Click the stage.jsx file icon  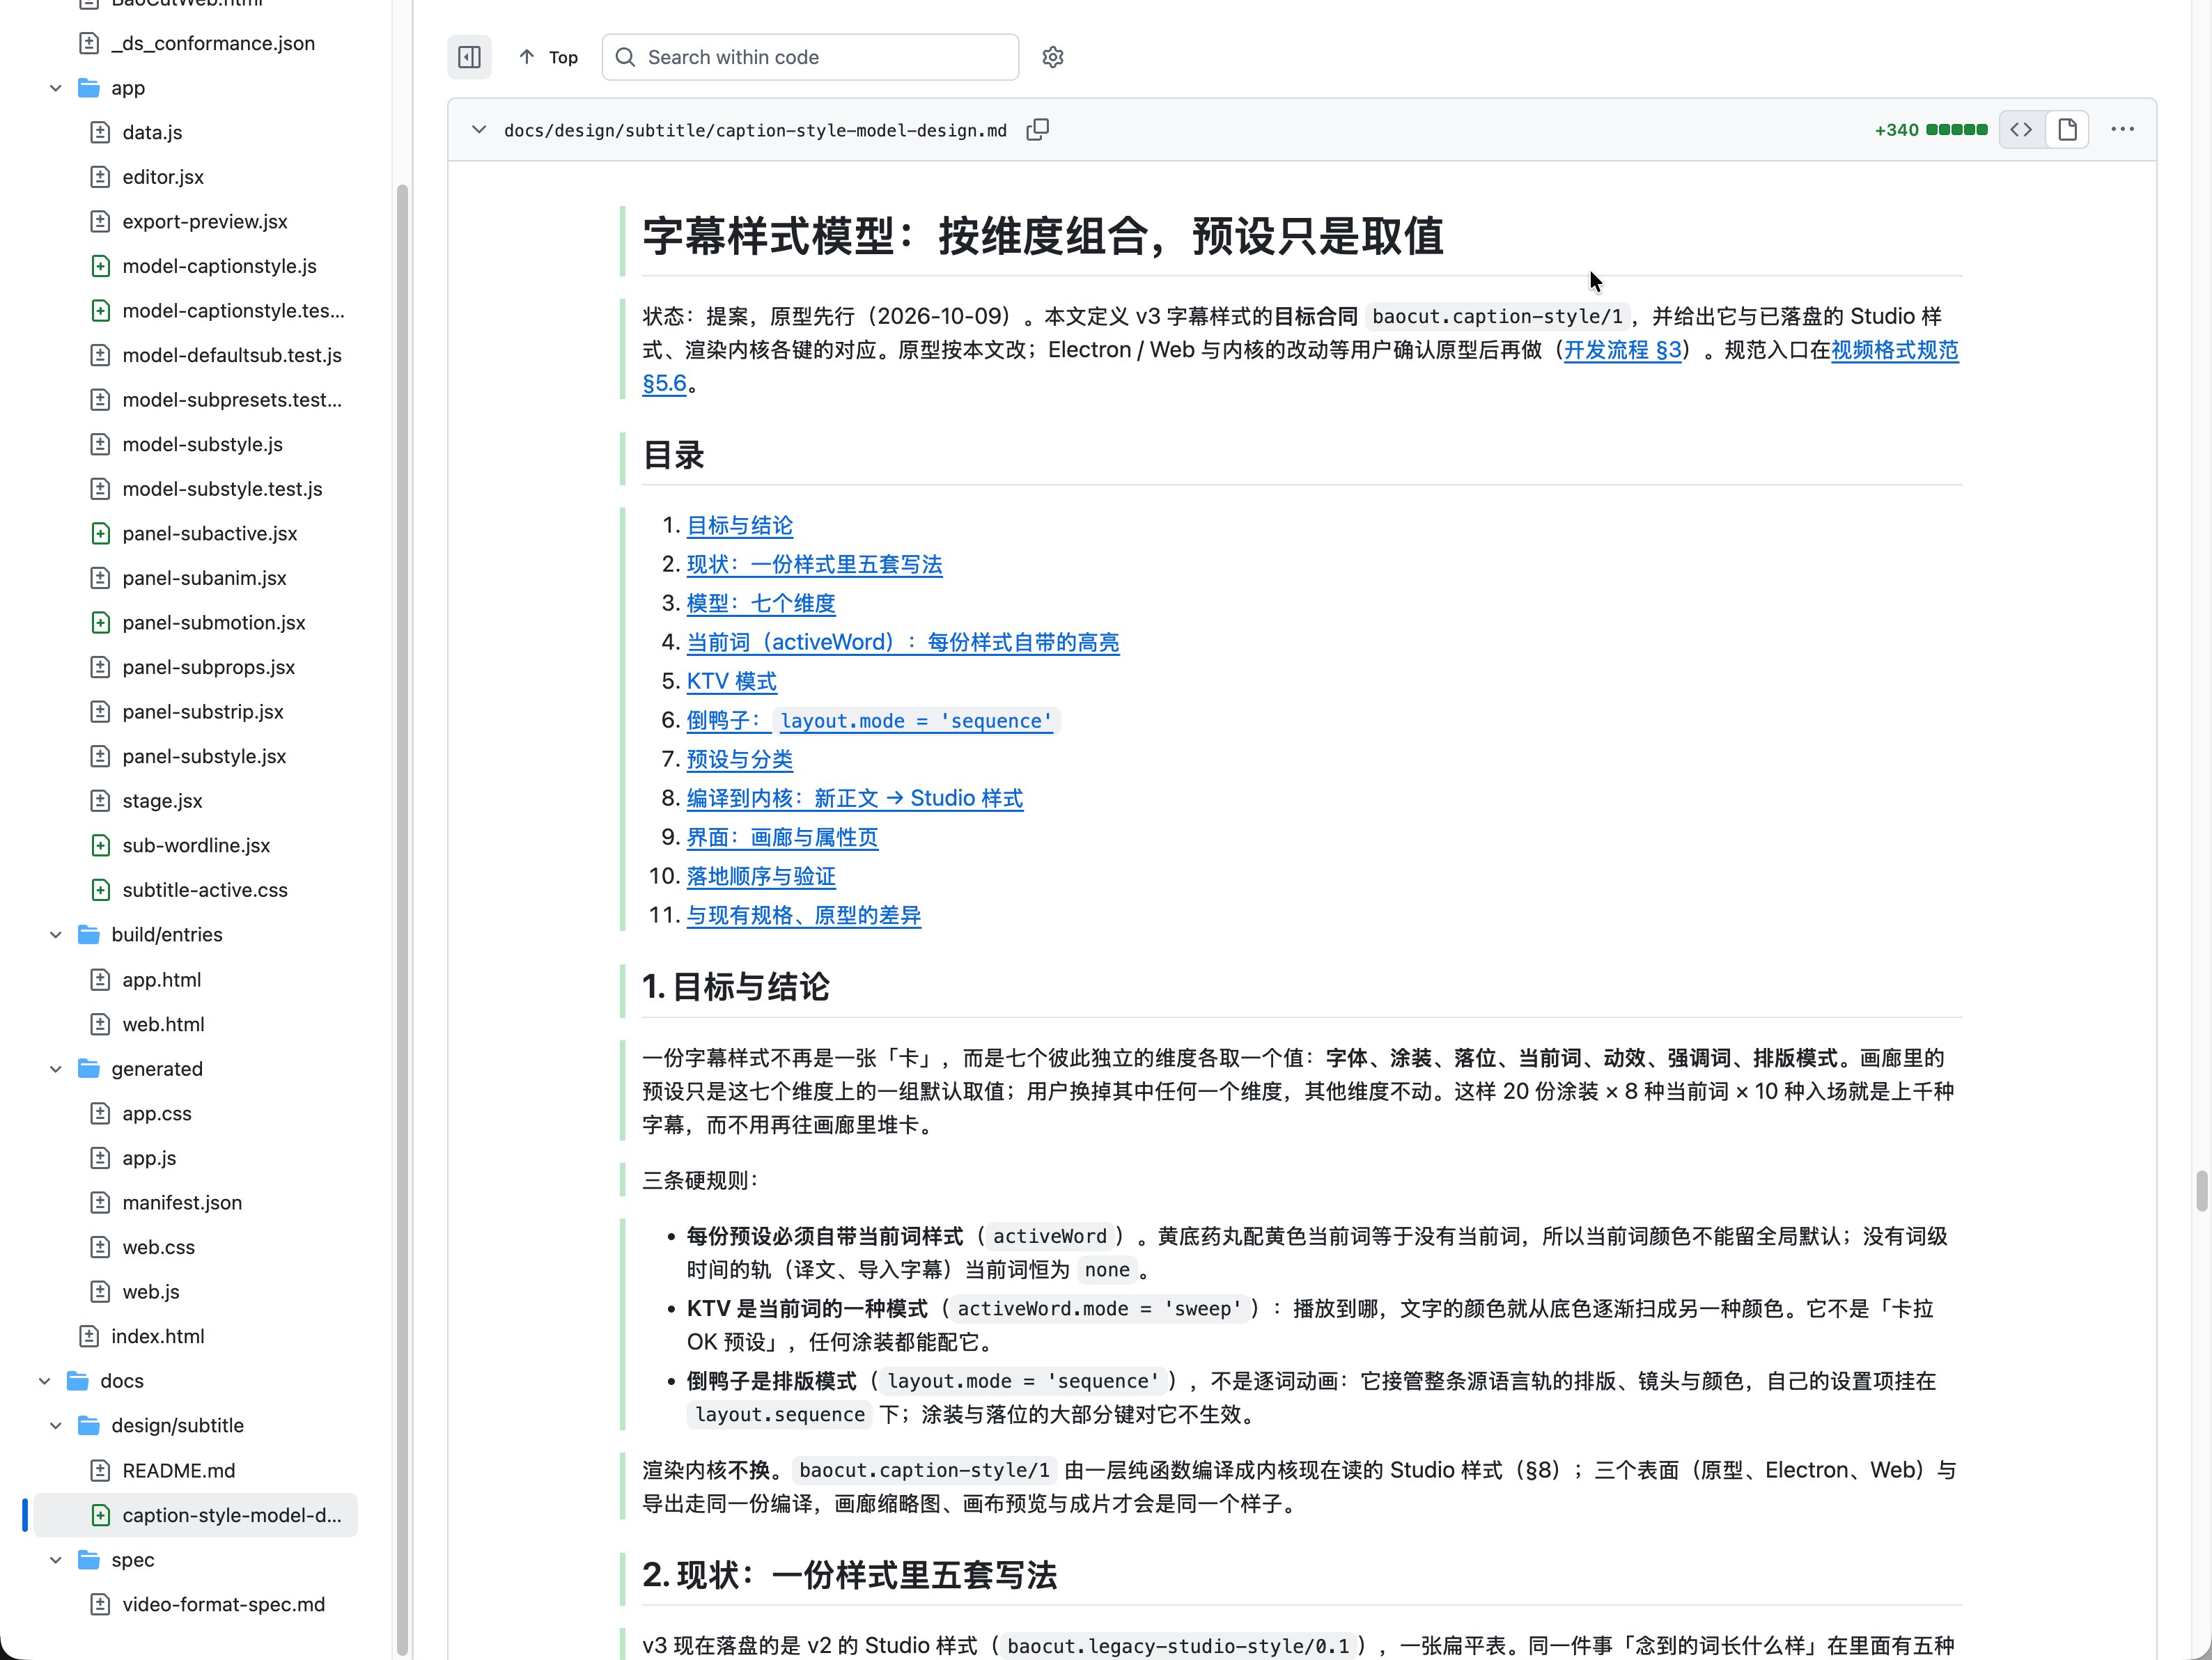[x=100, y=801]
